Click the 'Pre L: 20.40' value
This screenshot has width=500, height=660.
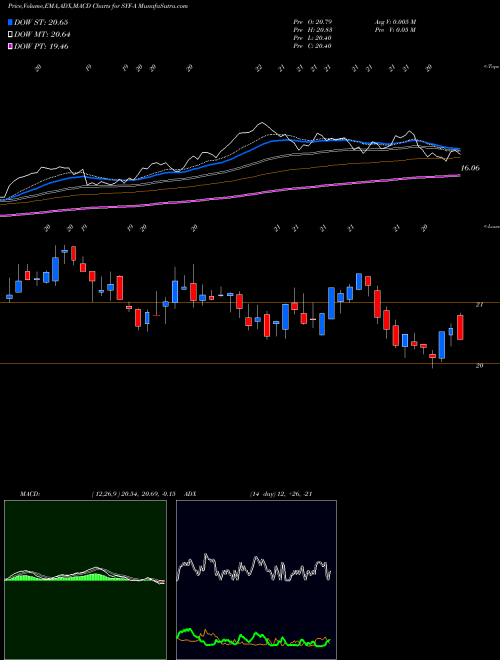(x=312, y=38)
